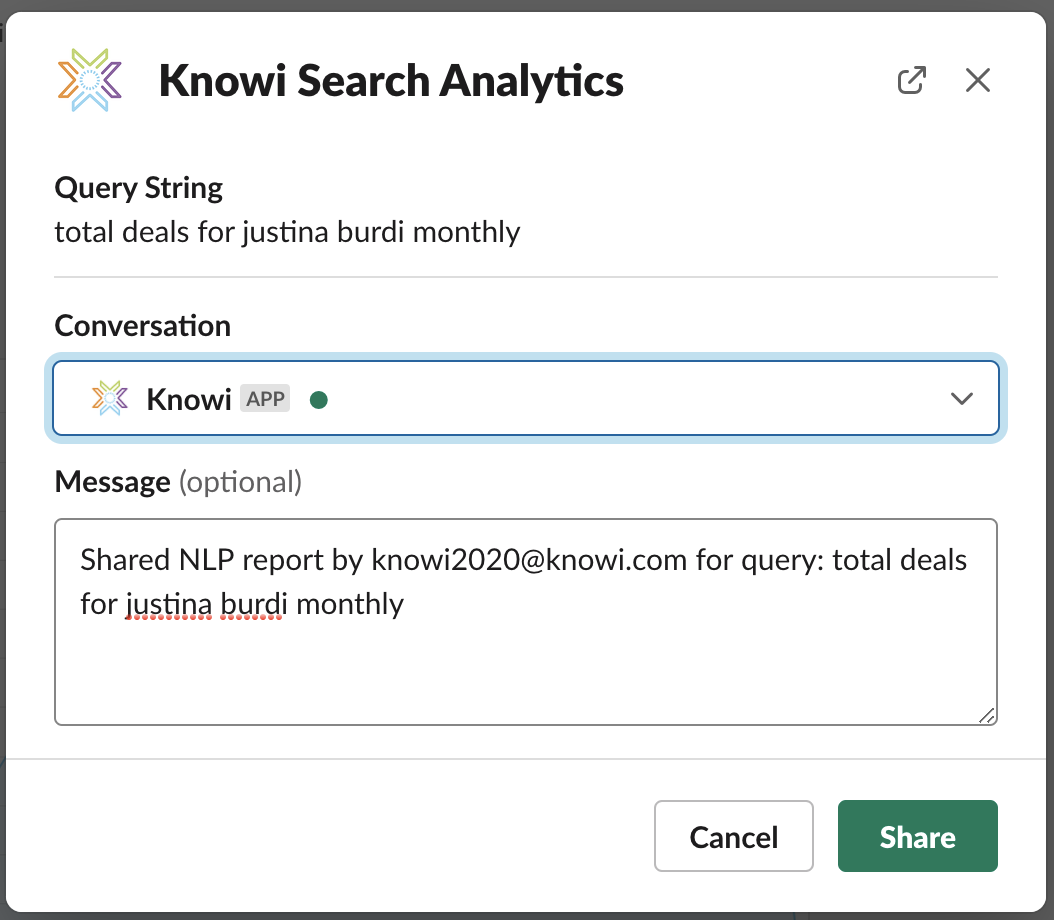Click the underlined word "justina" in message
This screenshot has height=920, width=1054.
[x=167, y=604]
